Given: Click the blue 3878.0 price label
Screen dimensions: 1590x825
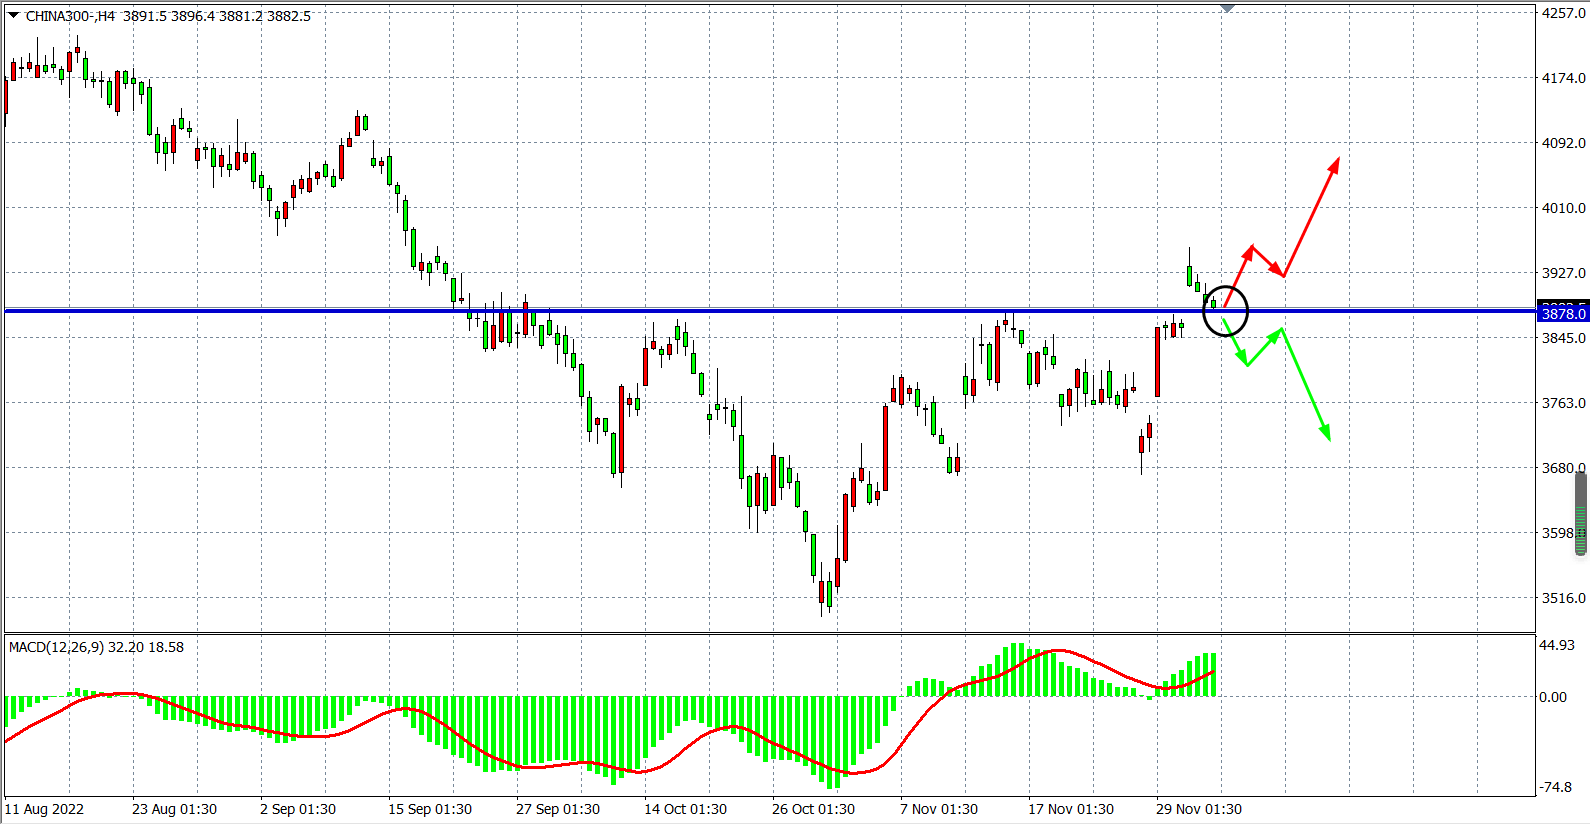Looking at the screenshot, I should [x=1563, y=314].
